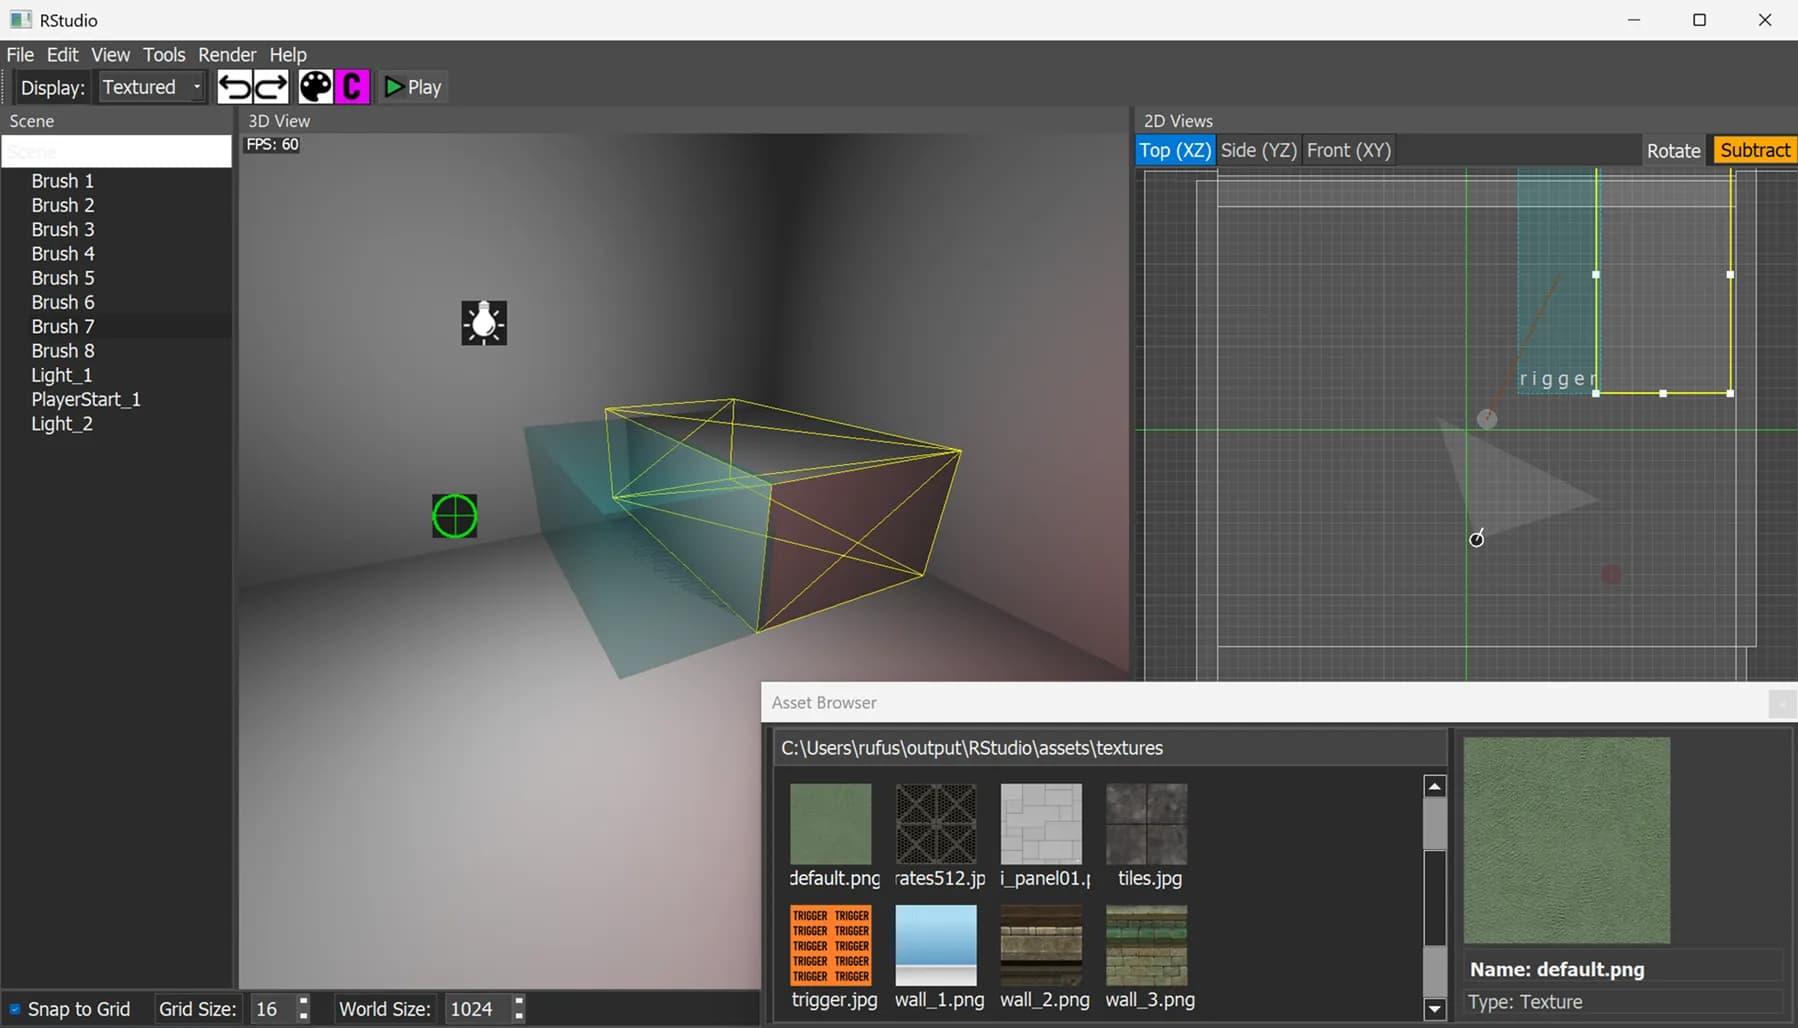Select the light bulb gizmo in the 3D view
This screenshot has width=1798, height=1028.
[x=484, y=322]
